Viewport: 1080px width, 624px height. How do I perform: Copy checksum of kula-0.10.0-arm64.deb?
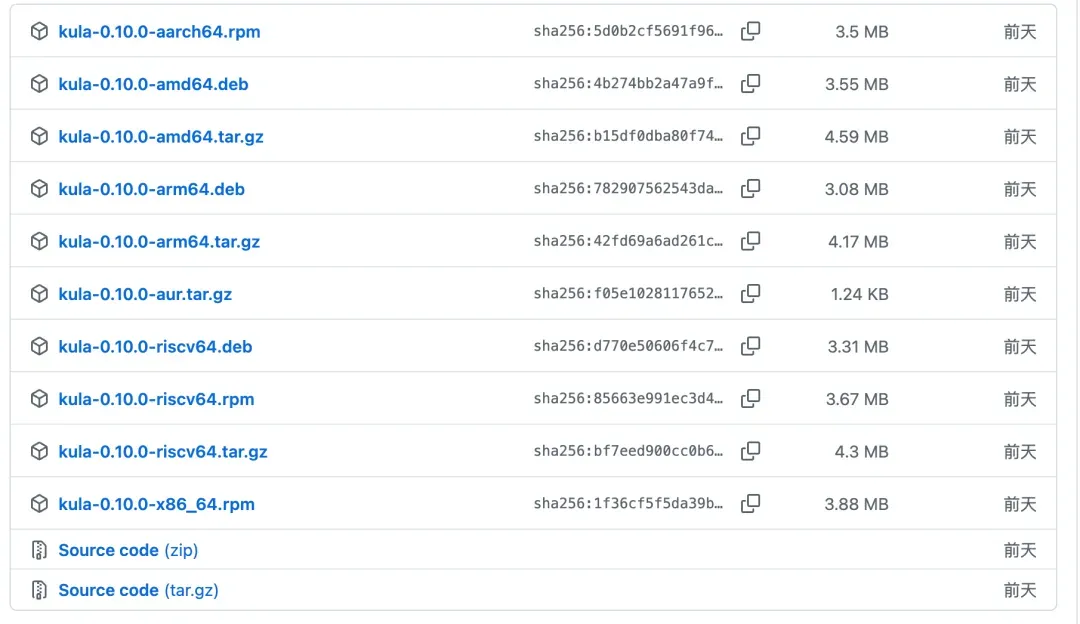point(750,189)
